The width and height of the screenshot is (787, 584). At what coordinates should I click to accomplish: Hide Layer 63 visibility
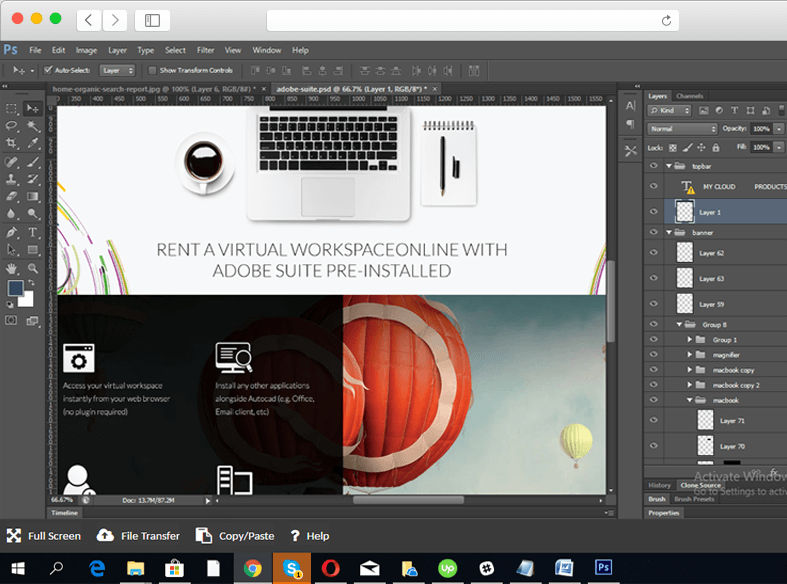tap(653, 278)
